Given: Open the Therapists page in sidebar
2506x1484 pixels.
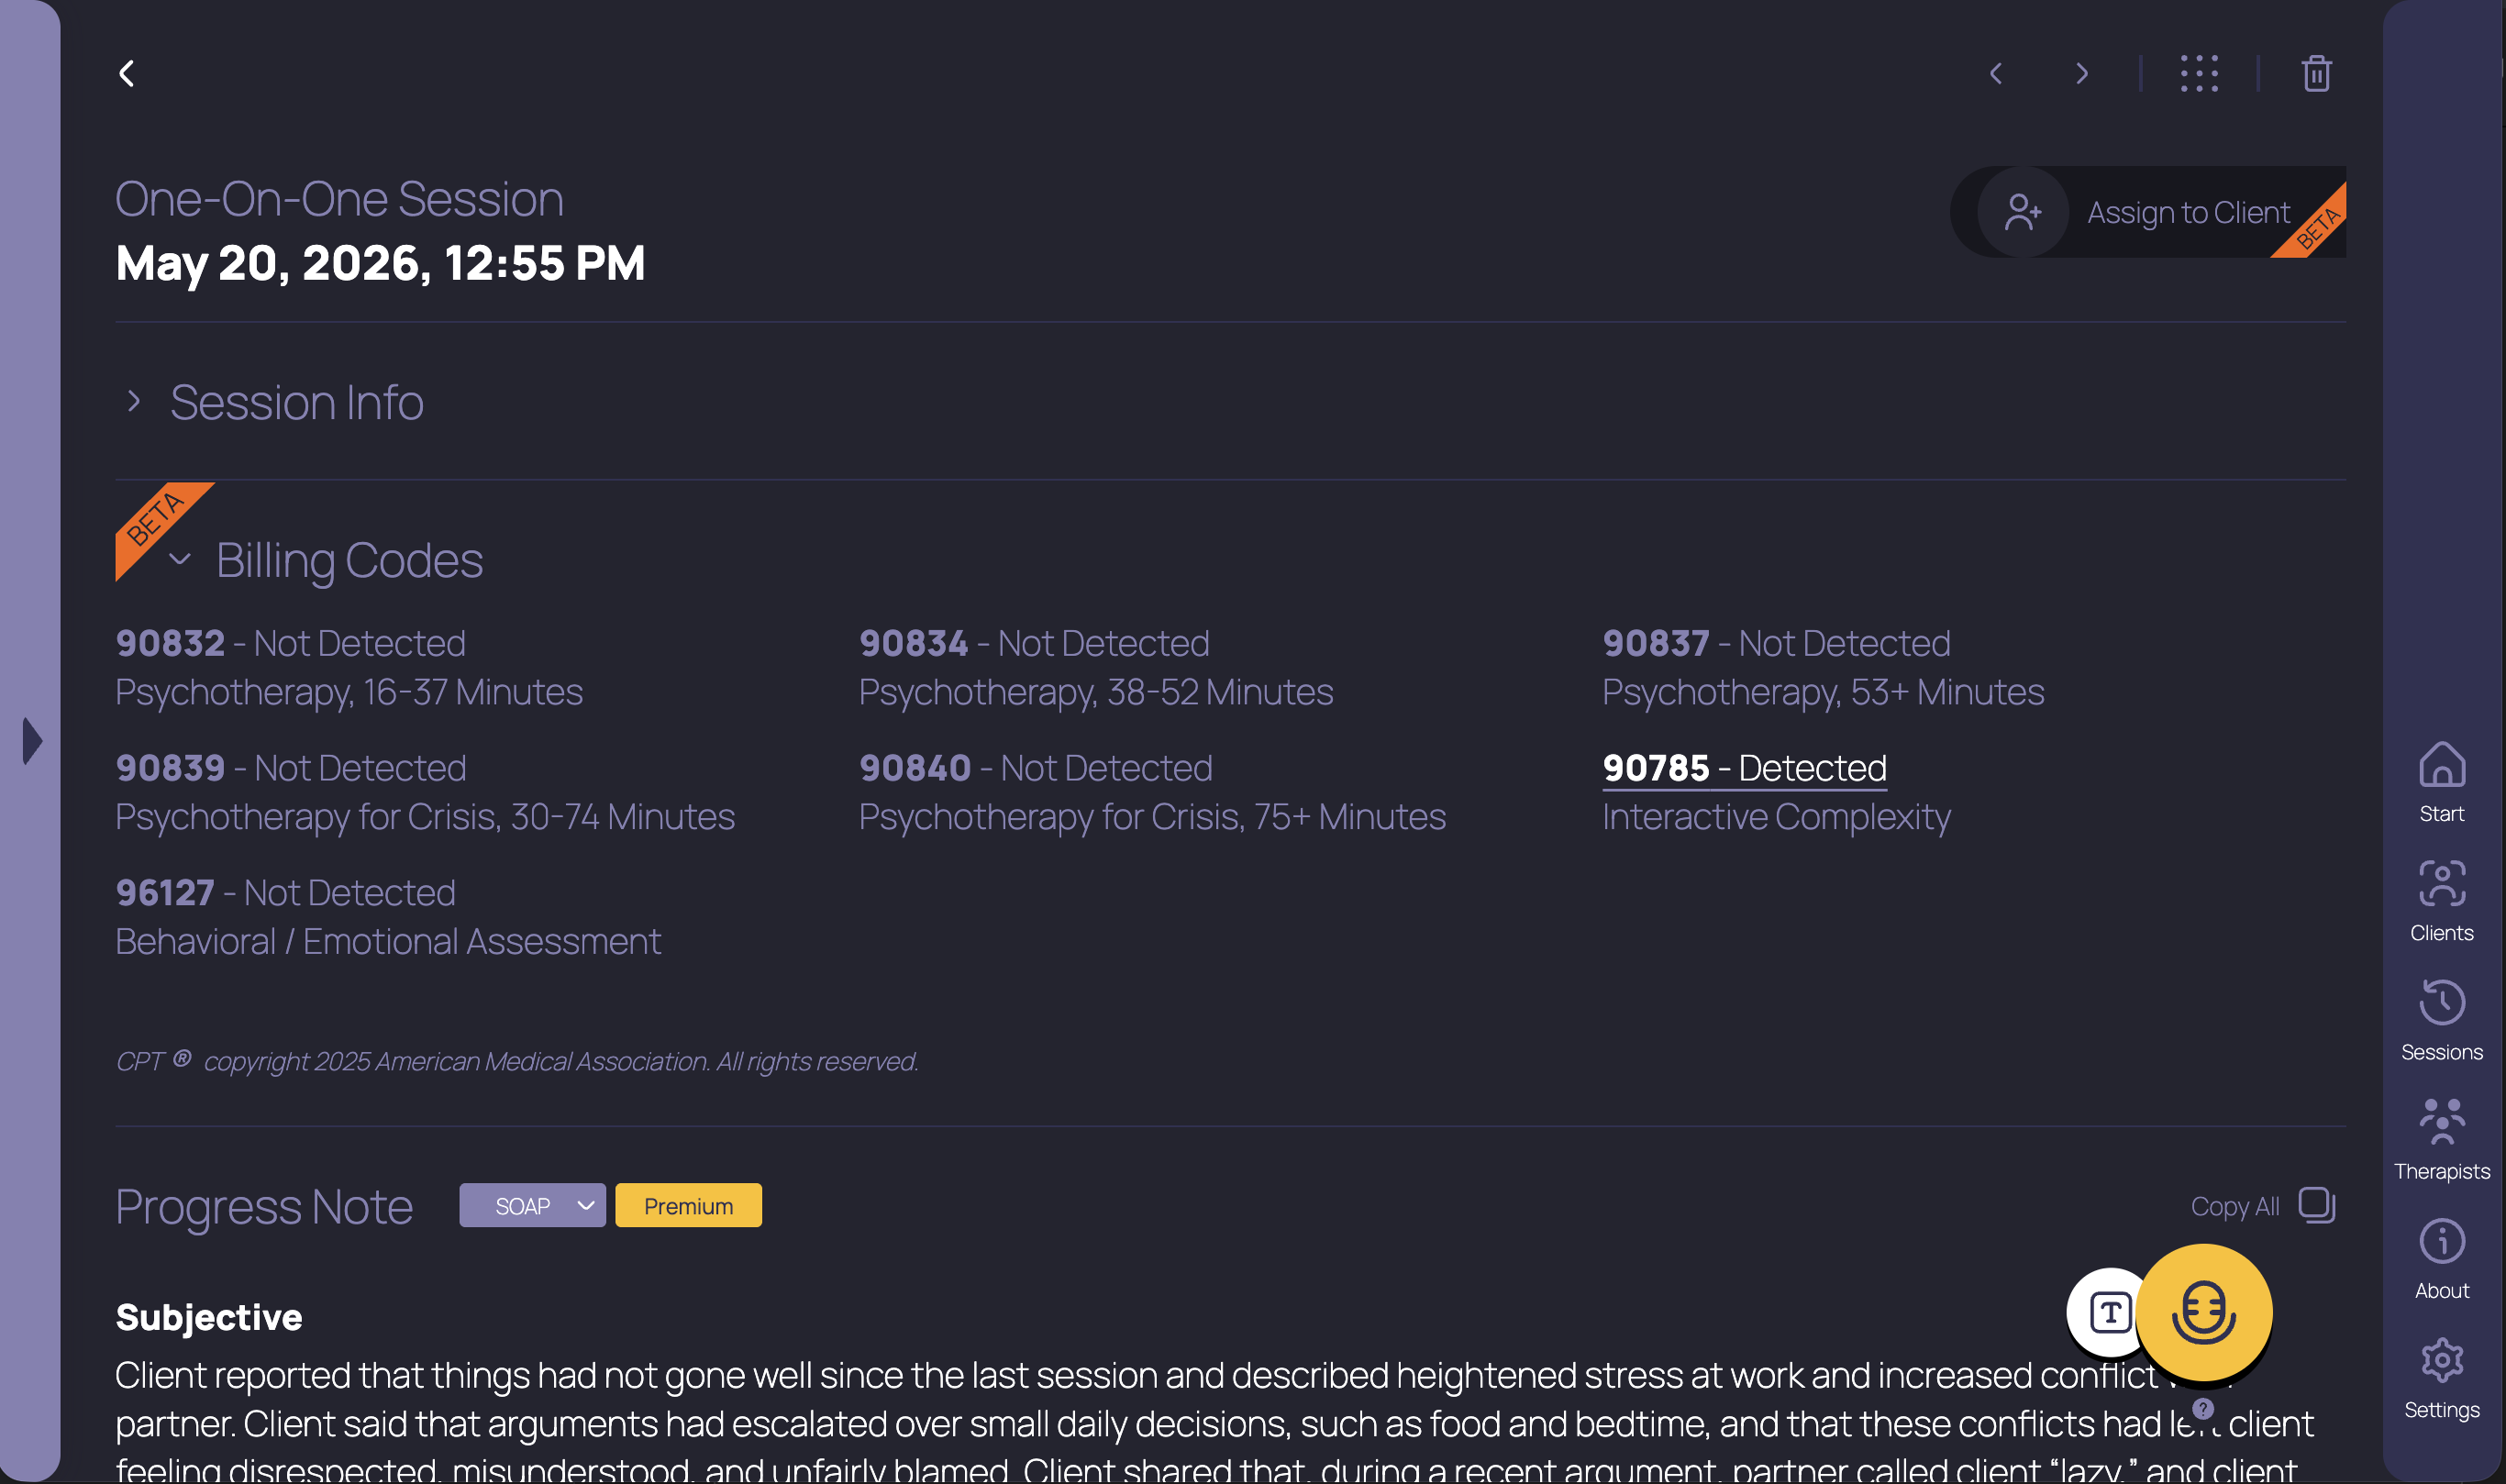Looking at the screenshot, I should [2441, 1139].
